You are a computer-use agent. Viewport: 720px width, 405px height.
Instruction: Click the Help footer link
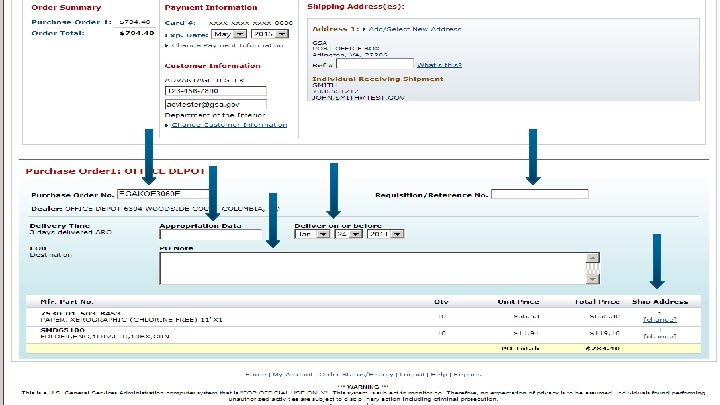439,375
